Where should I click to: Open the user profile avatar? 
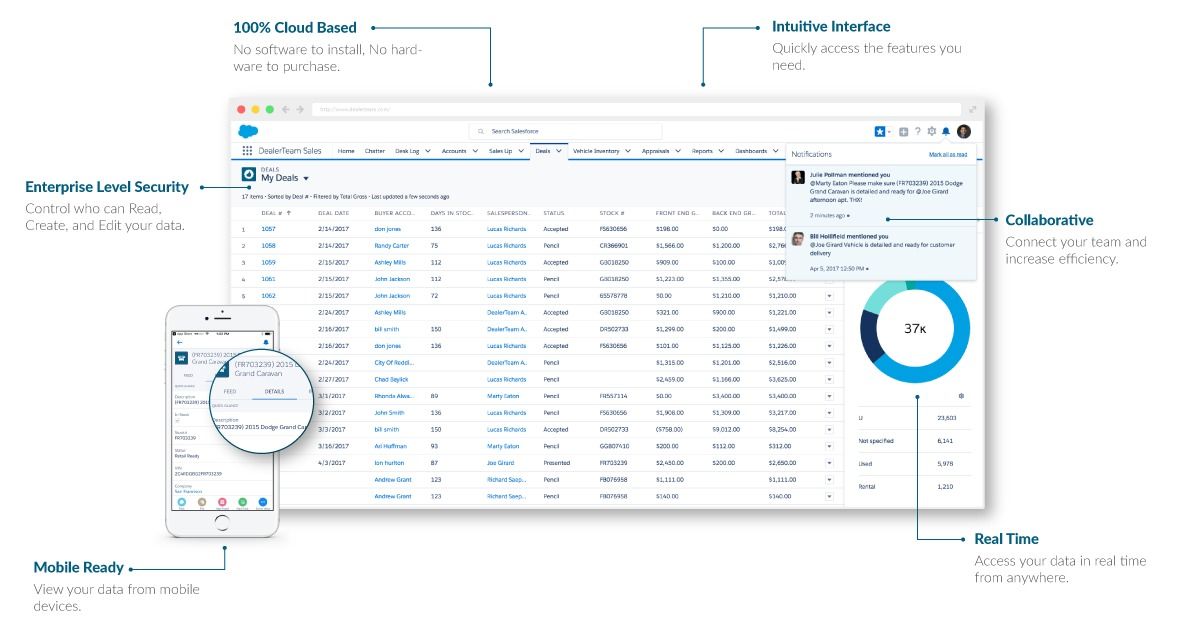pos(964,131)
